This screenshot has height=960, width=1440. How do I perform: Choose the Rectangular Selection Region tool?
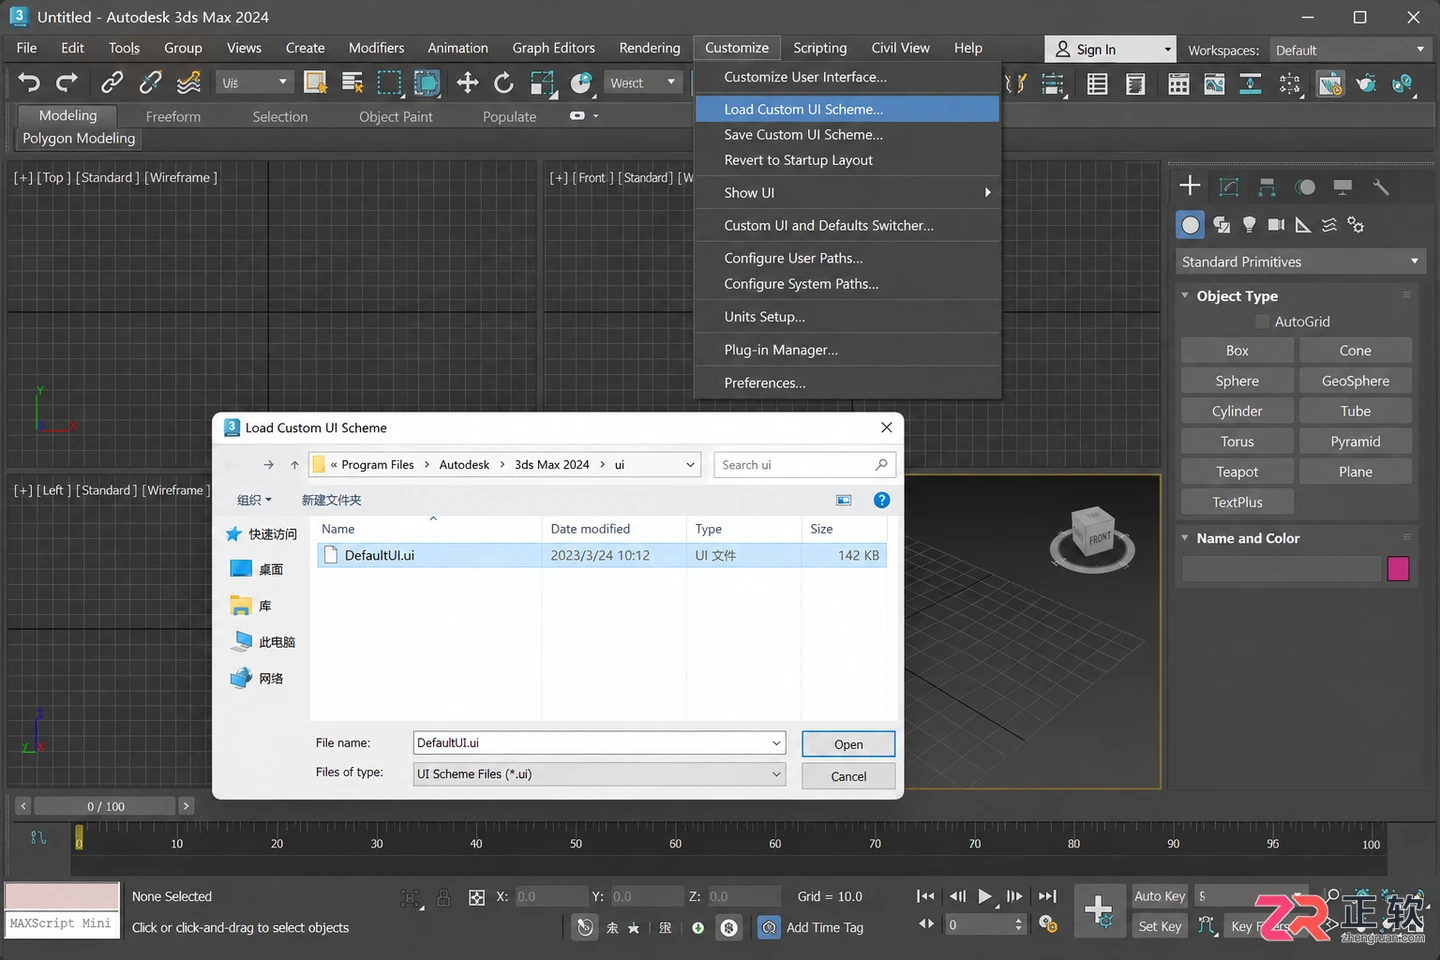389,83
